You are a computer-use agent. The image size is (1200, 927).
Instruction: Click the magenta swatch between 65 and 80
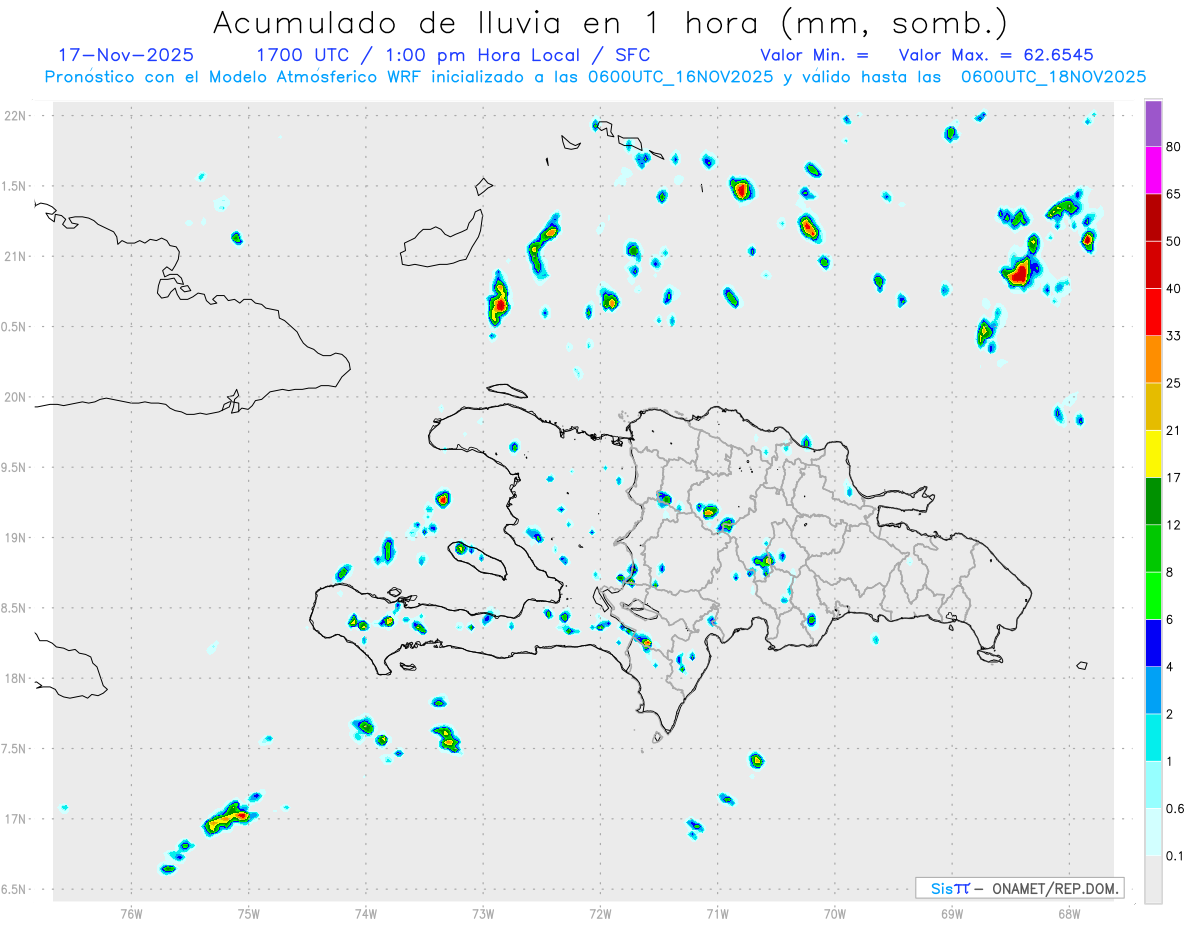[1153, 170]
